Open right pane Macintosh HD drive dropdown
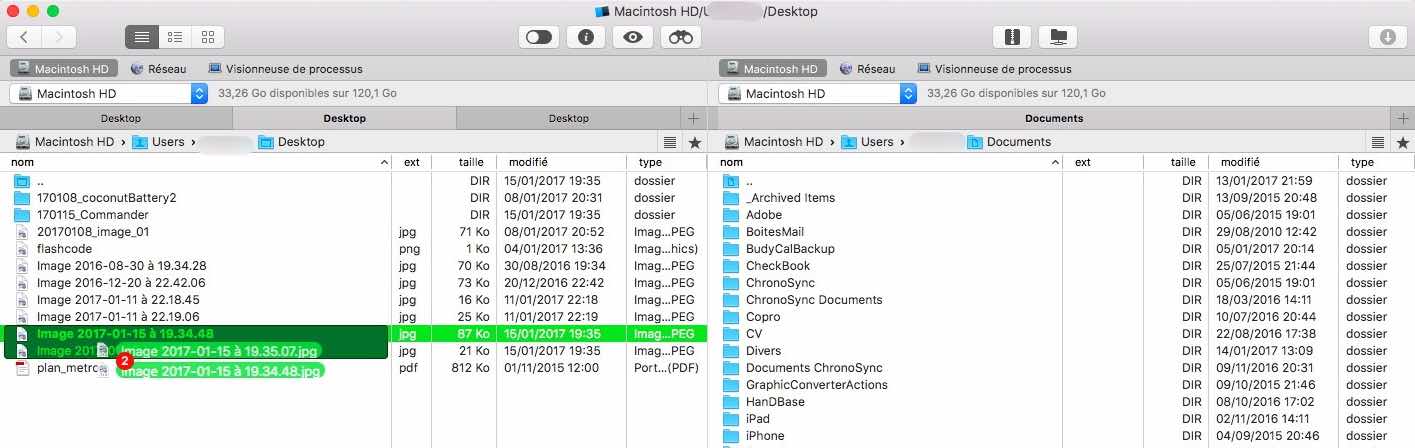The image size is (1415, 448). 907,93
